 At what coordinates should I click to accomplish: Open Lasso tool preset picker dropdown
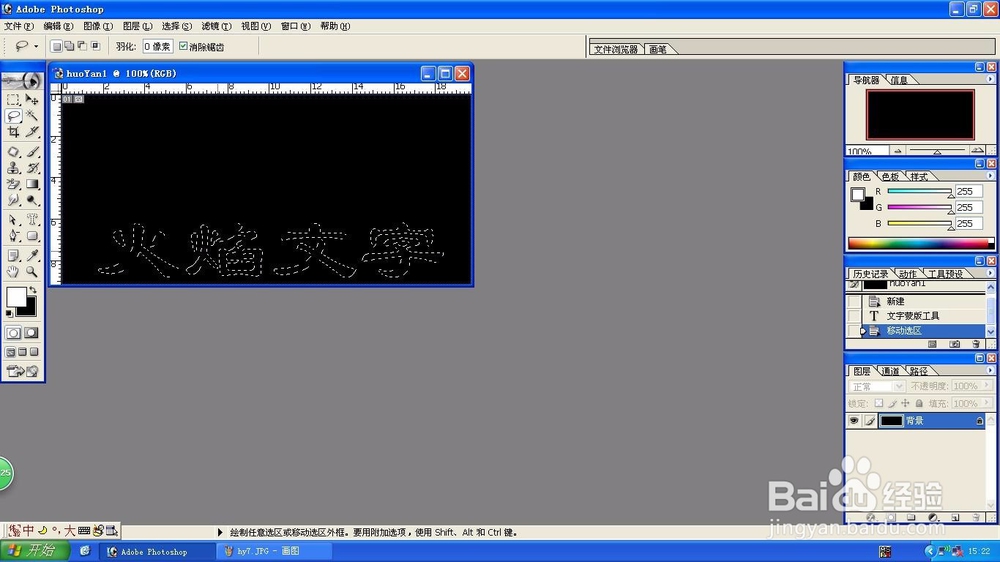click(x=36, y=46)
